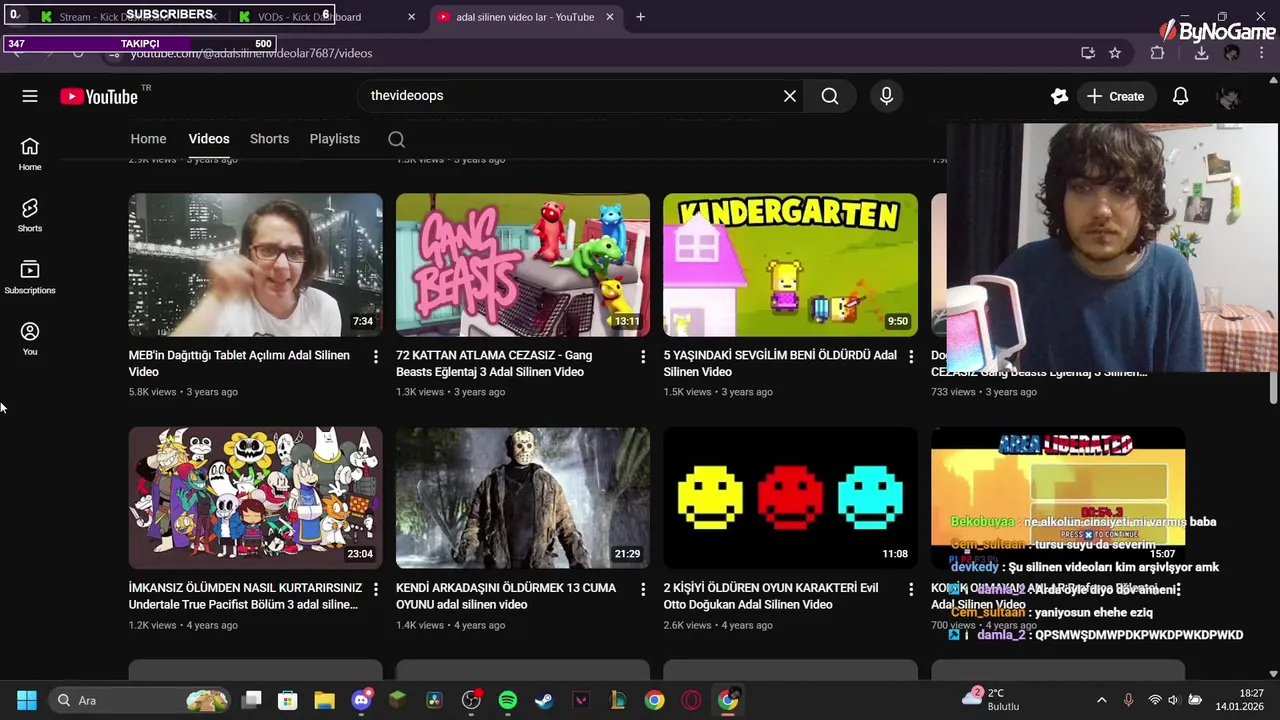The height and width of the screenshot is (720, 1280).
Task: Open MEB'in Dağıttığı Tablet Açılımı video title
Action: pos(239,363)
